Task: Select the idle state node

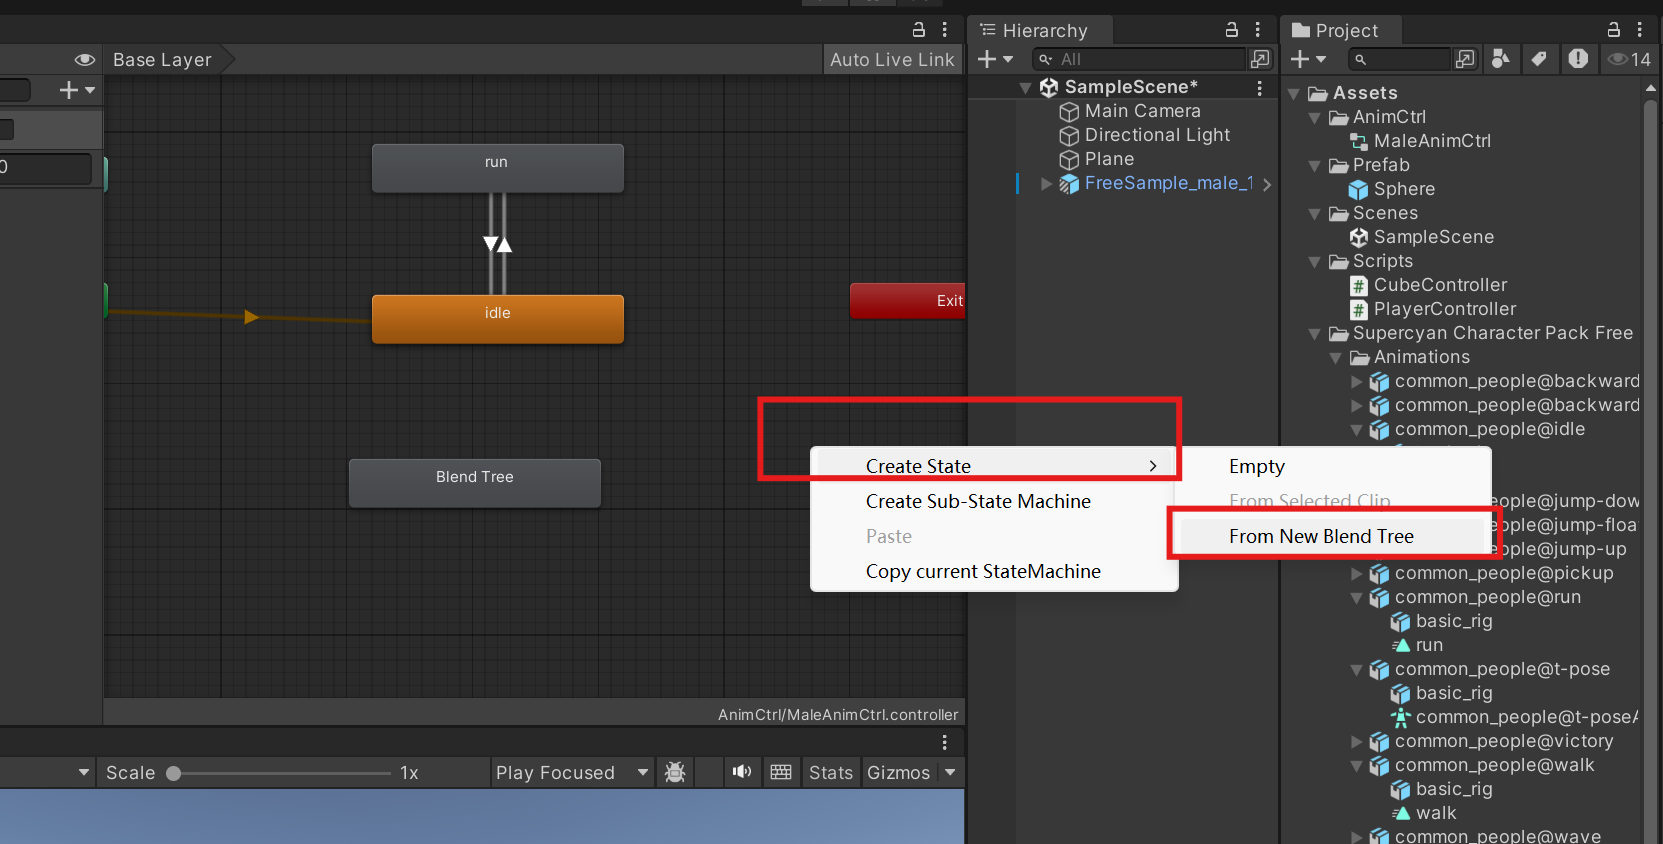Action: tap(497, 319)
